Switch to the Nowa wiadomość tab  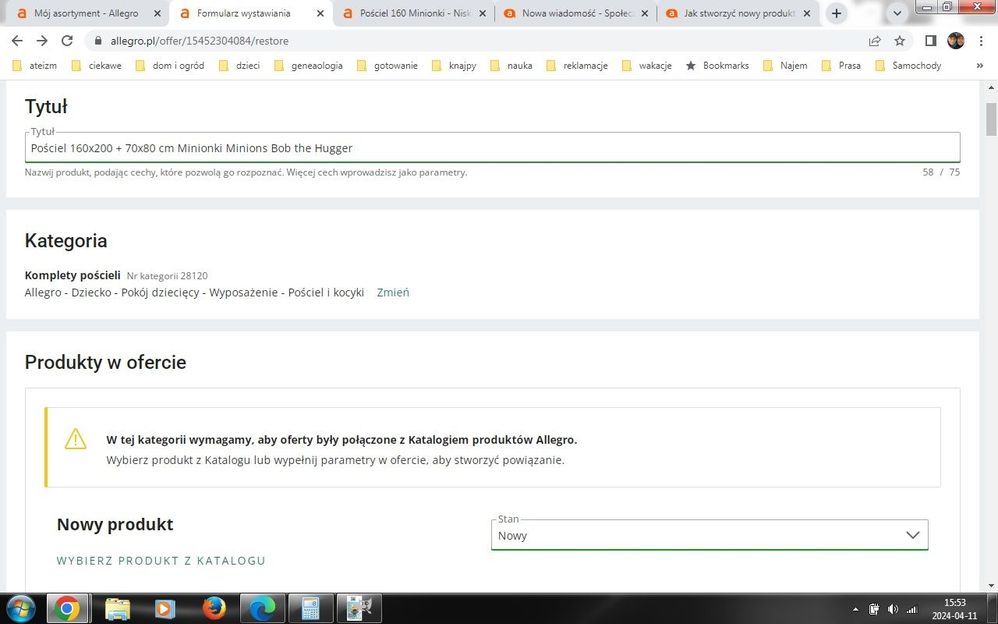(x=576, y=13)
